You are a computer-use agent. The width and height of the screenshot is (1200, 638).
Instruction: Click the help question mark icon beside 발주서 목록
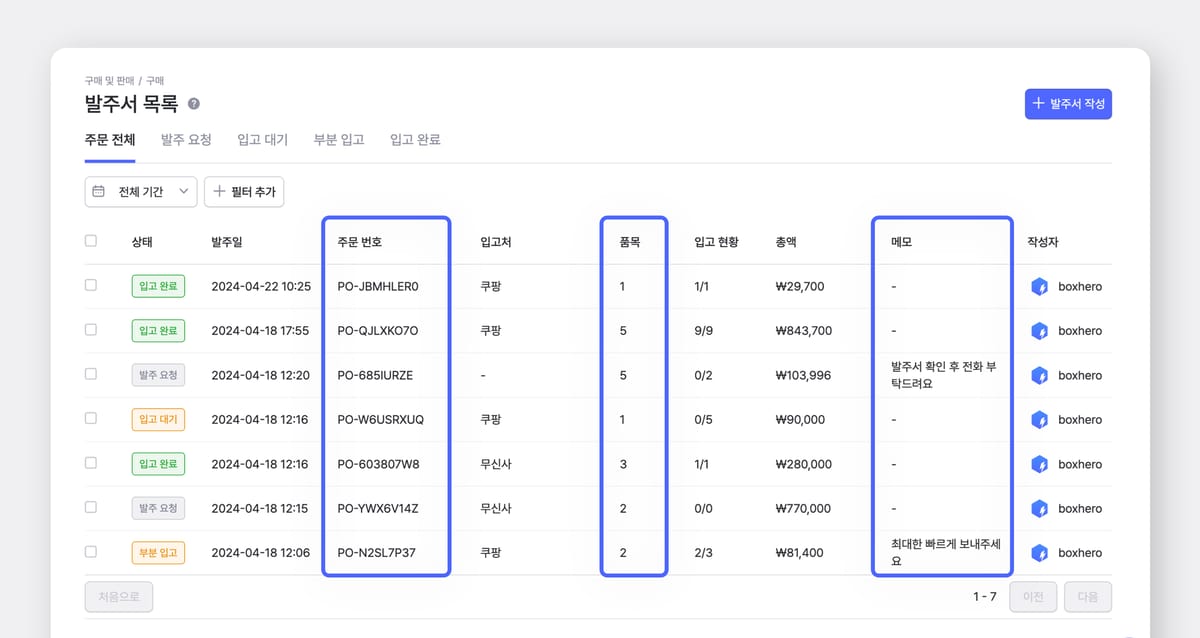pos(194,104)
